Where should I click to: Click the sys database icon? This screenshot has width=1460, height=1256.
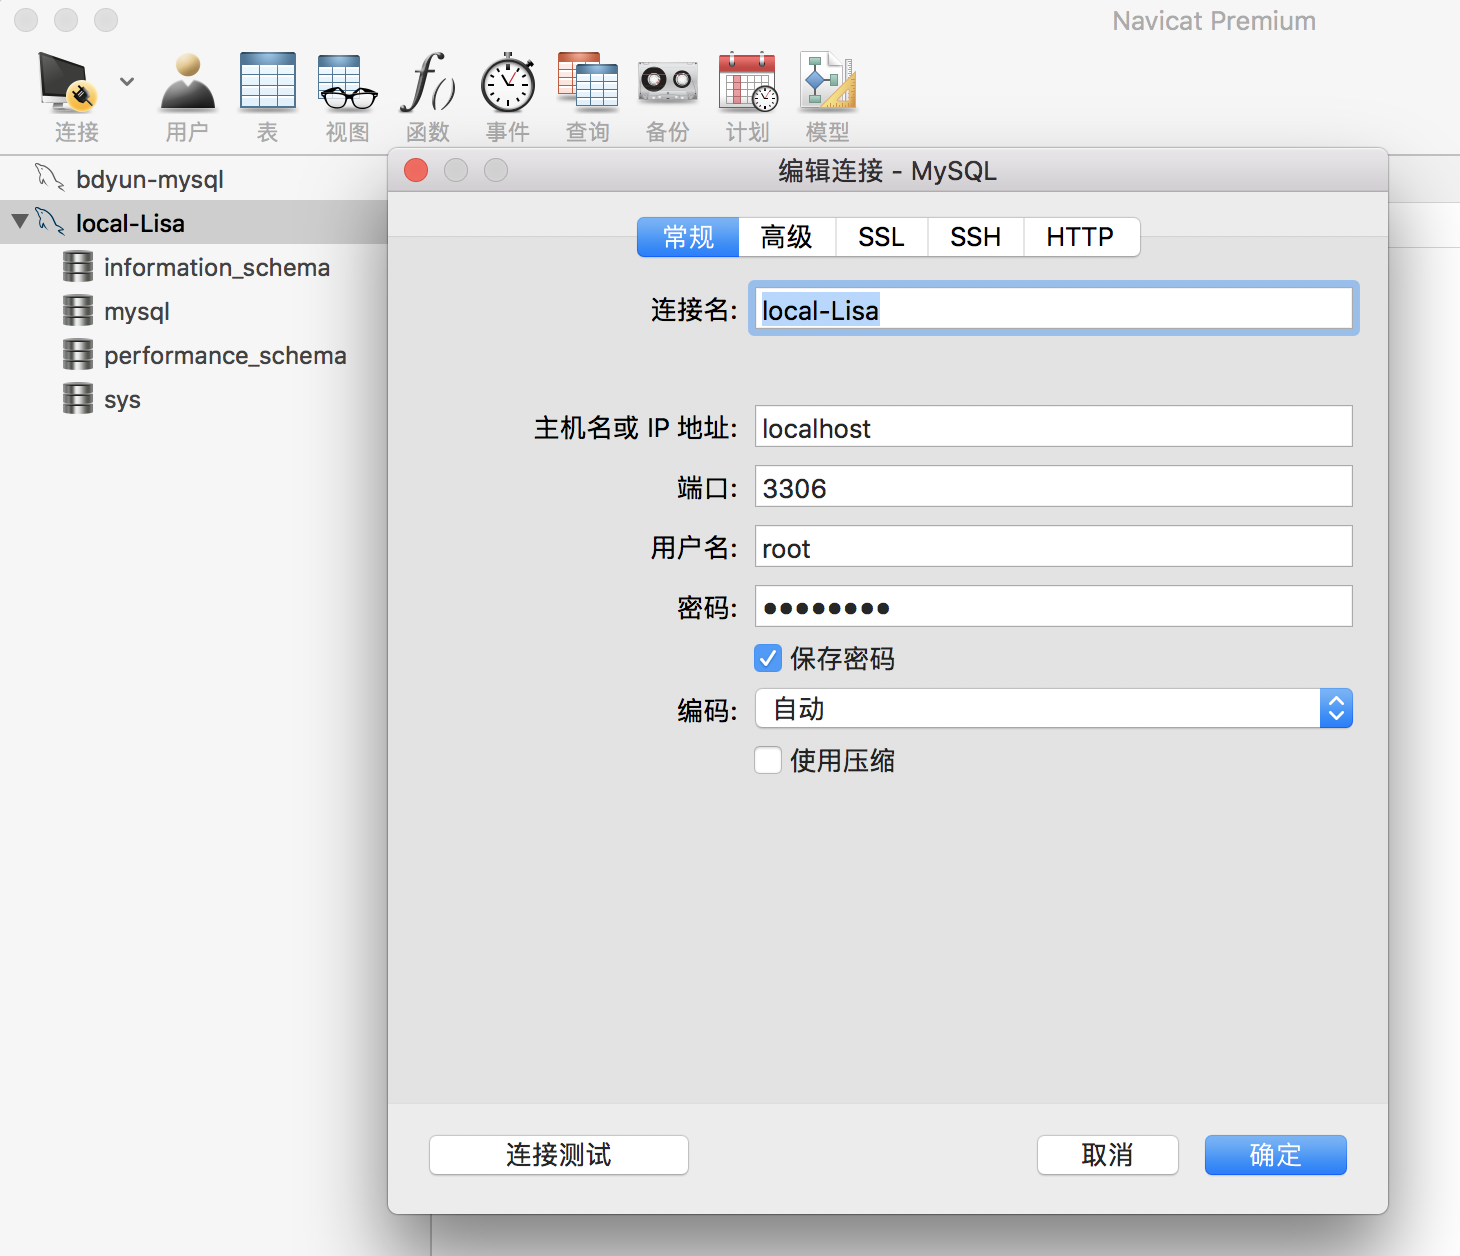click(78, 399)
